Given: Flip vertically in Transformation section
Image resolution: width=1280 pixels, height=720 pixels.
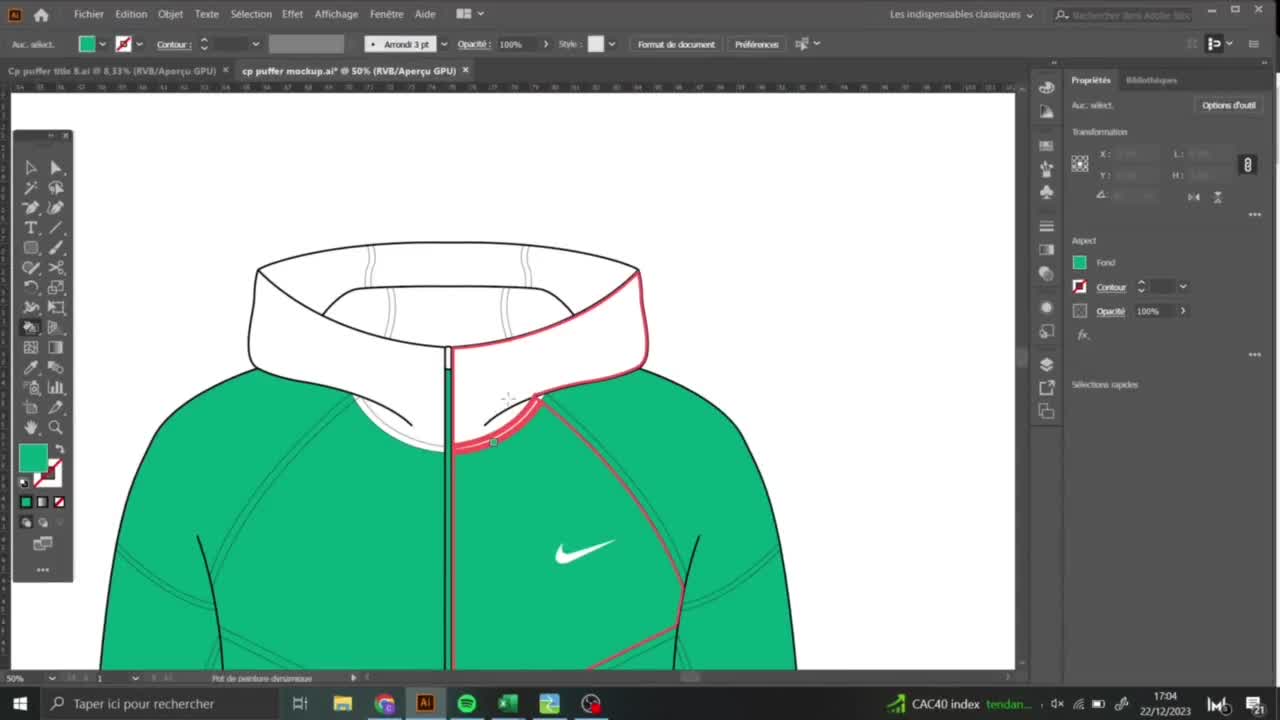Looking at the screenshot, I should click(x=1217, y=197).
